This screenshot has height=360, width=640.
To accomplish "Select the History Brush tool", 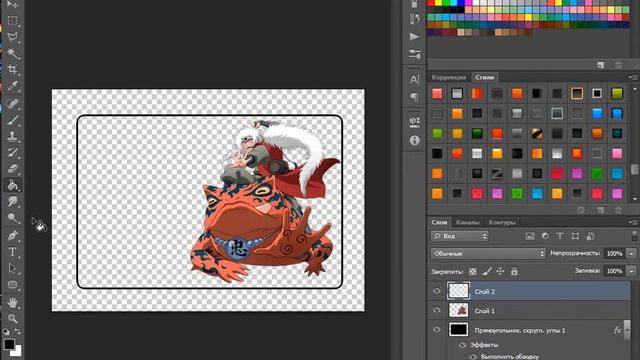I will [x=12, y=152].
